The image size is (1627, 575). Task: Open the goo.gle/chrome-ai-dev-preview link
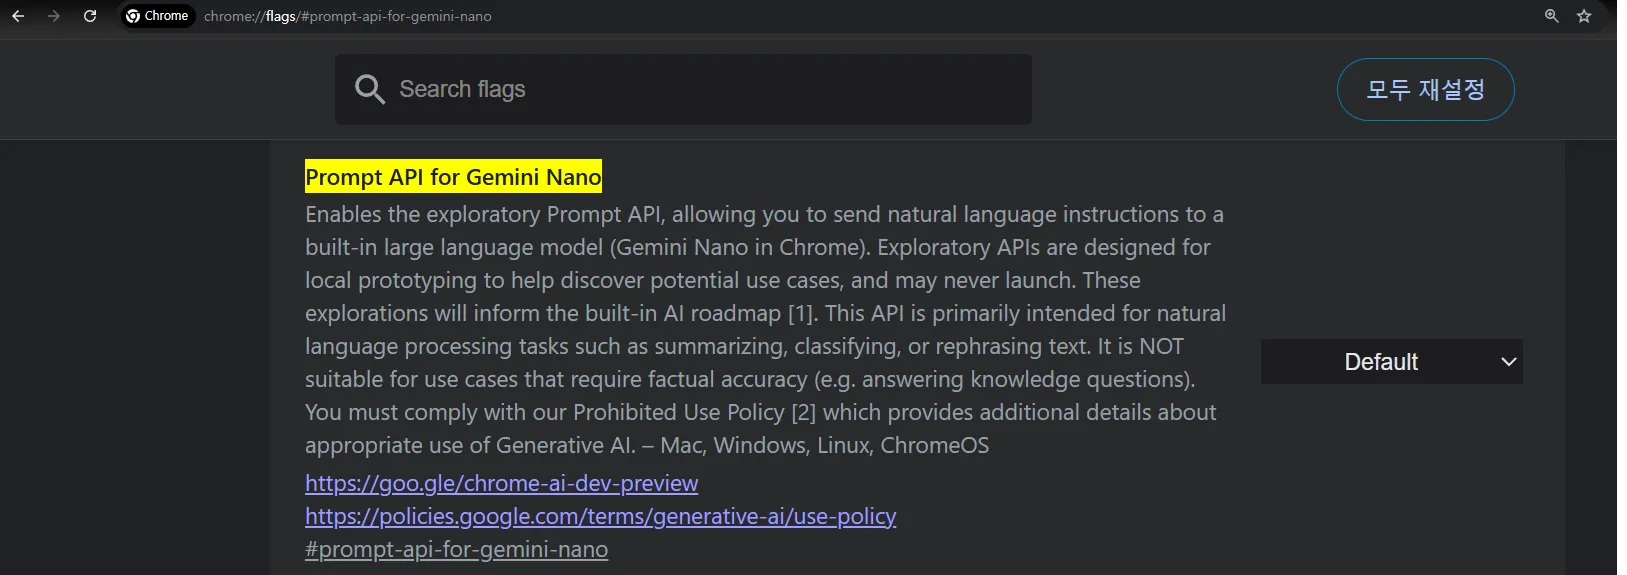coord(501,483)
